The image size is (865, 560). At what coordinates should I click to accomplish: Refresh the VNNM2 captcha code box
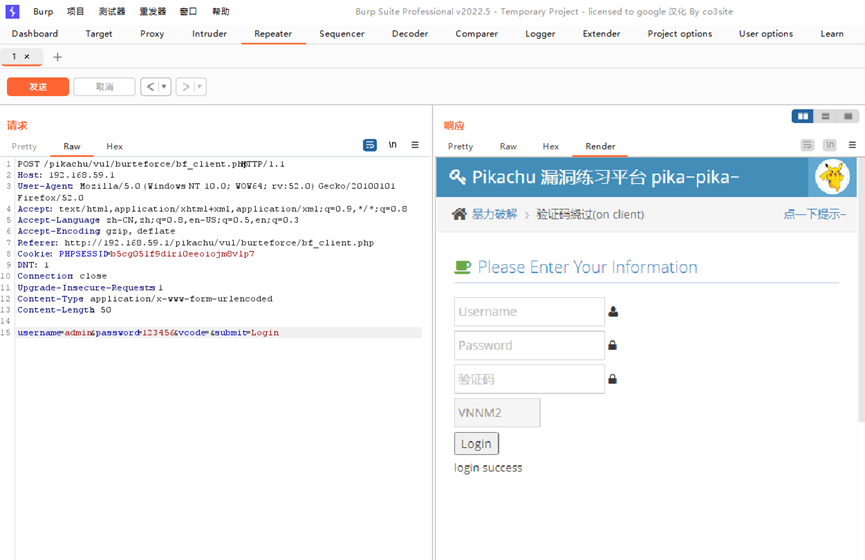[497, 413]
